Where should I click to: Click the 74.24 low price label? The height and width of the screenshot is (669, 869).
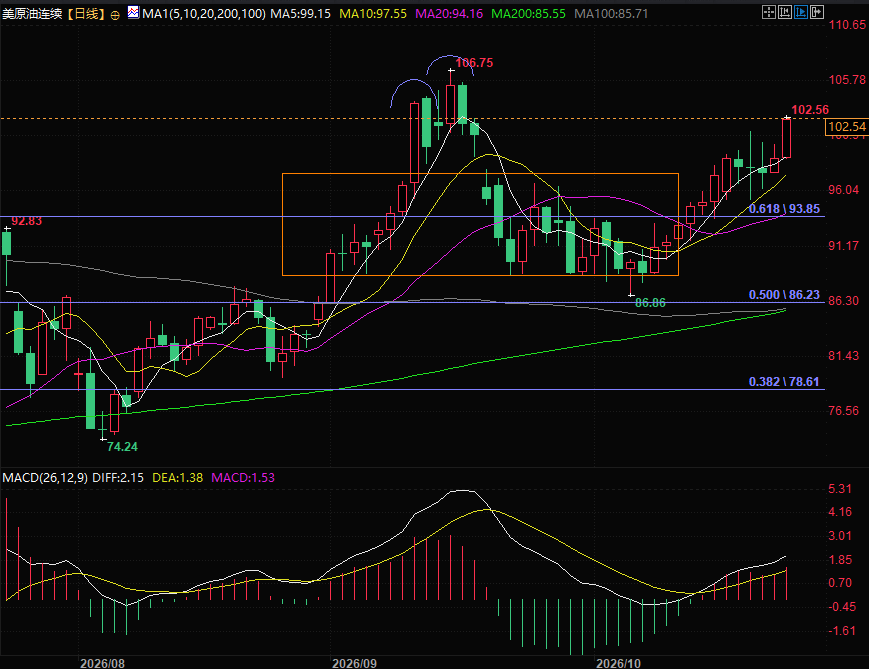tap(122, 447)
